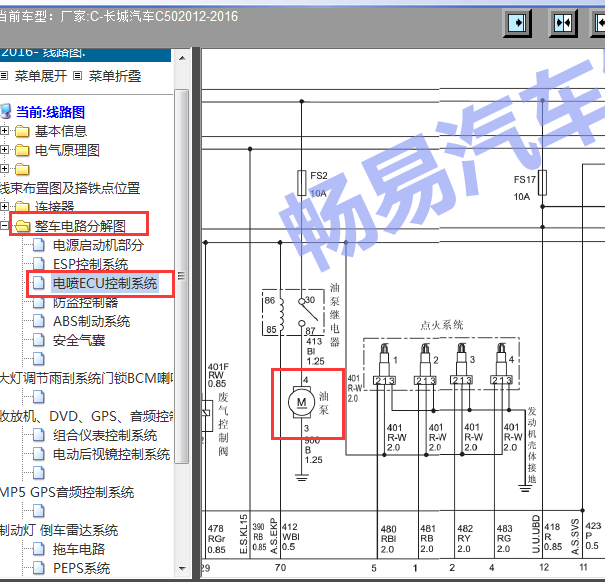This screenshot has width=605, height=582.
Task: Click page icon beside PEPS系统
Action: pyautogui.click(x=38, y=568)
